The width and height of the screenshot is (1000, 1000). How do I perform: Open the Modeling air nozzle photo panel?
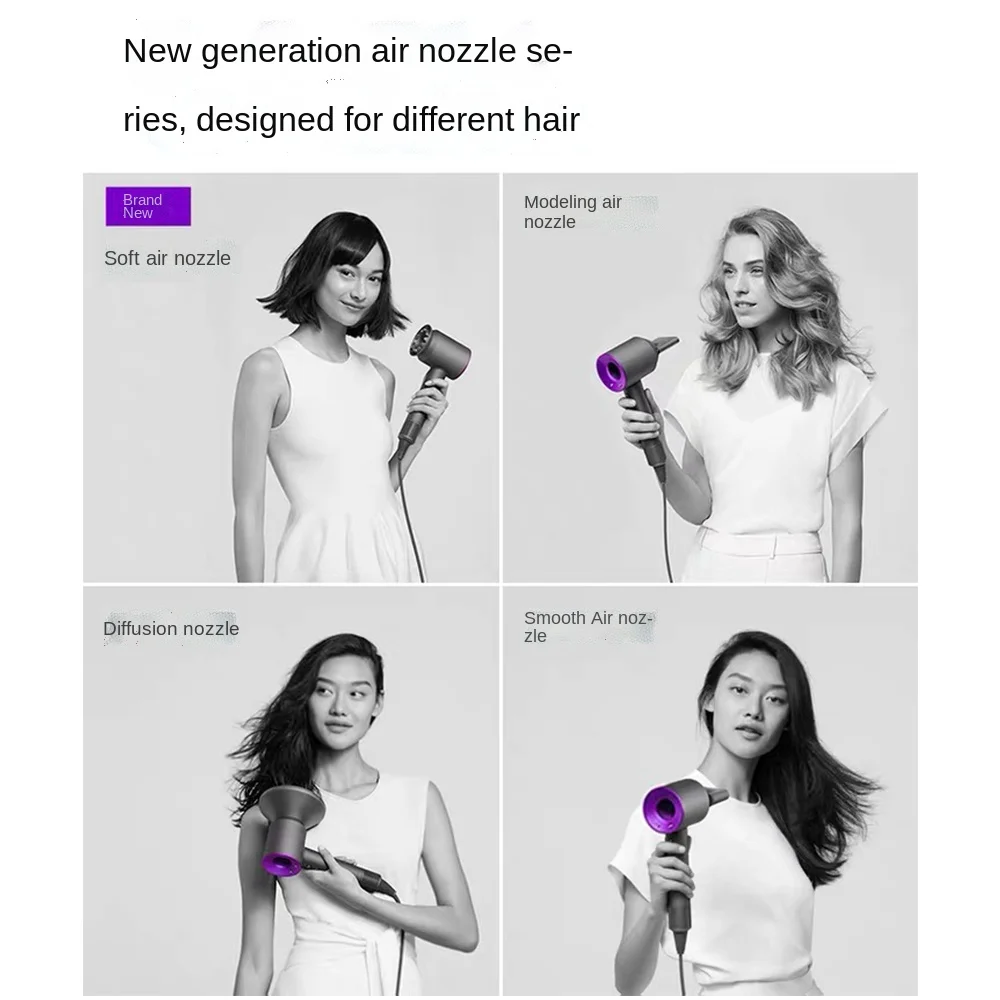710,378
